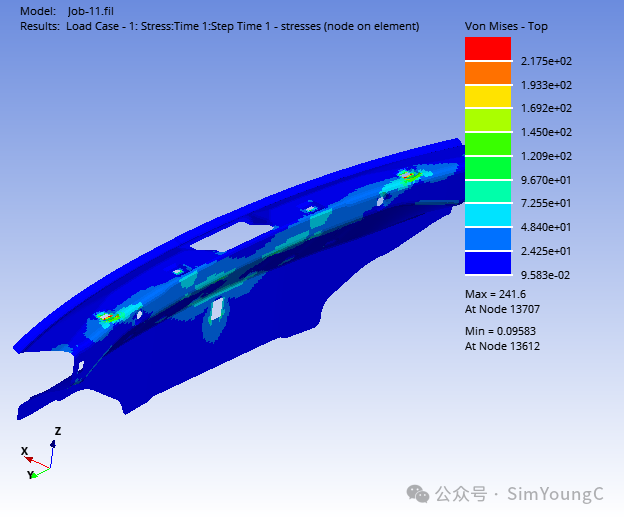624x519 pixels.
Task: Click the legend value 9.583e-02
Action: pos(545,275)
